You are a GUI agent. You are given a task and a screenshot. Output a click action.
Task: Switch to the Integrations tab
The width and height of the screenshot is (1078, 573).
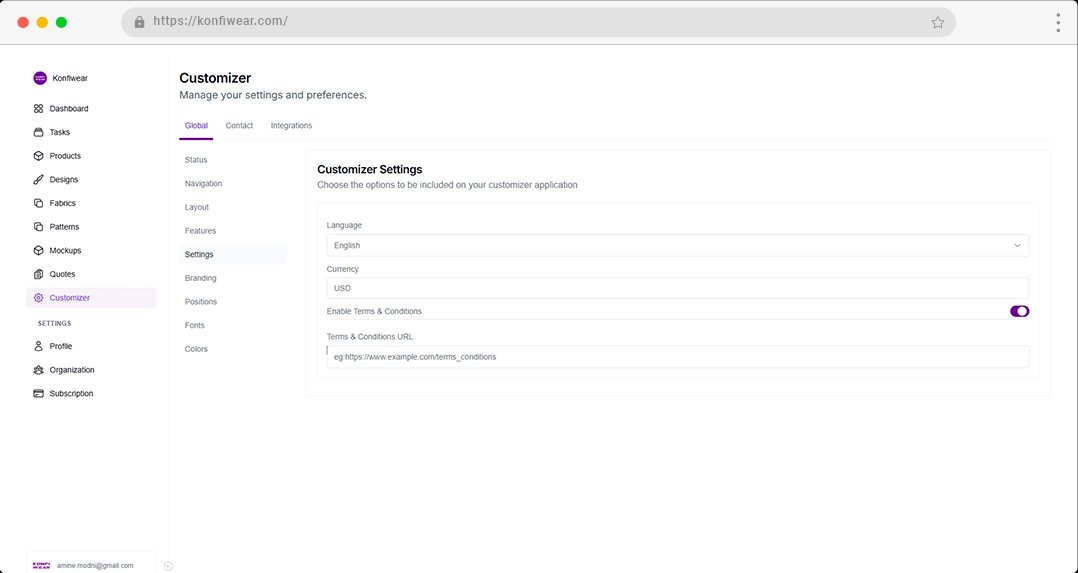291,126
